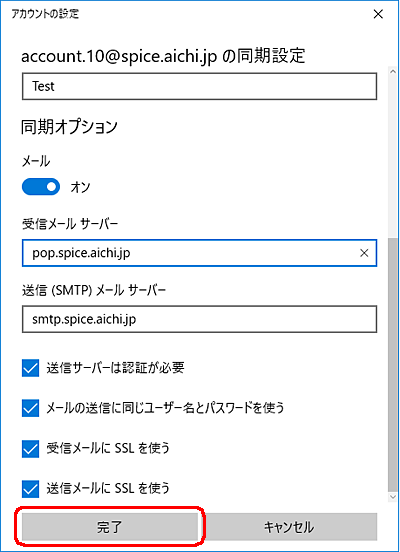The image size is (400, 552).
Task: Uncheck 送信サーバーは認証が必要 checkbox
Action: point(31,368)
